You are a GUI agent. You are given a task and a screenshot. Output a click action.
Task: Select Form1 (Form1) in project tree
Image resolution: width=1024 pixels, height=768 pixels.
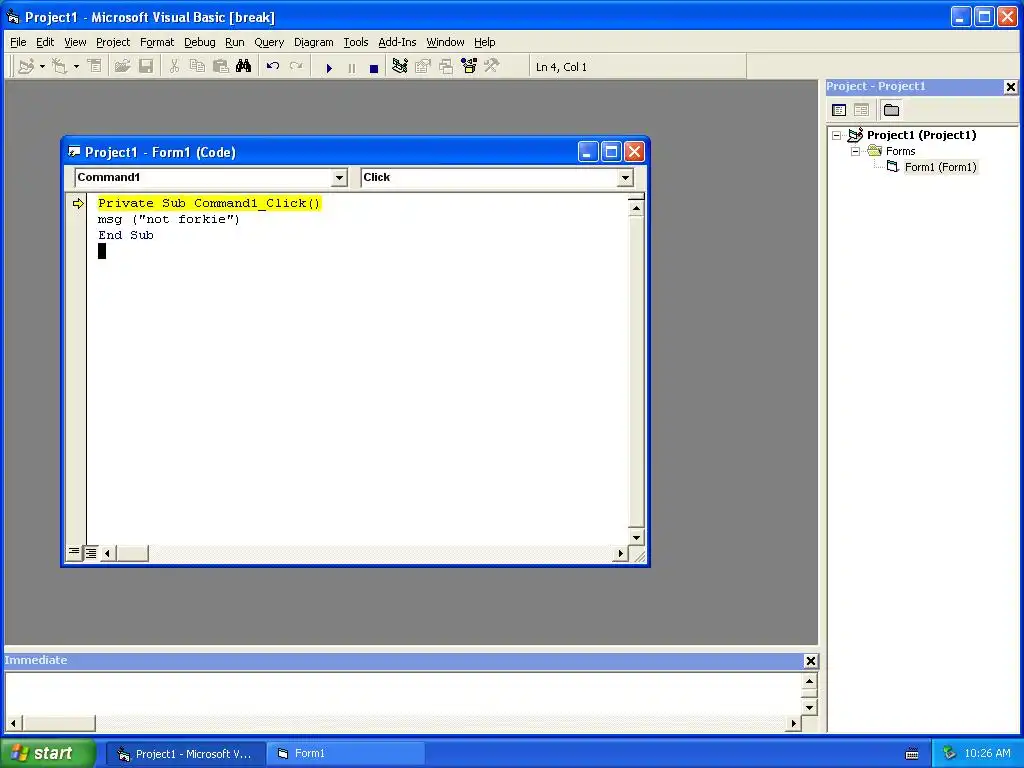click(940, 167)
